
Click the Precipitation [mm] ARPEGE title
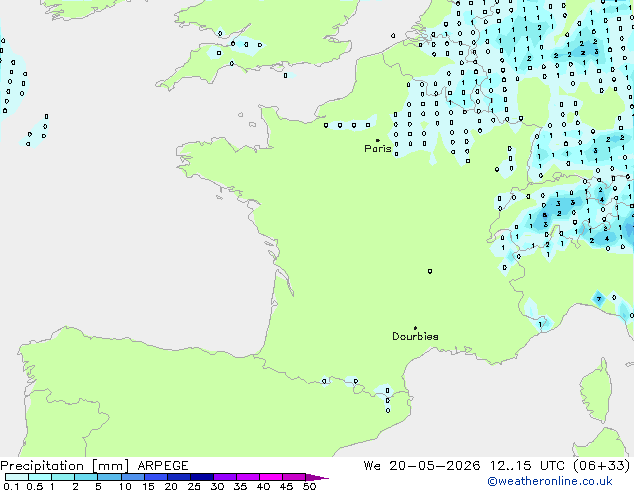pos(94,466)
